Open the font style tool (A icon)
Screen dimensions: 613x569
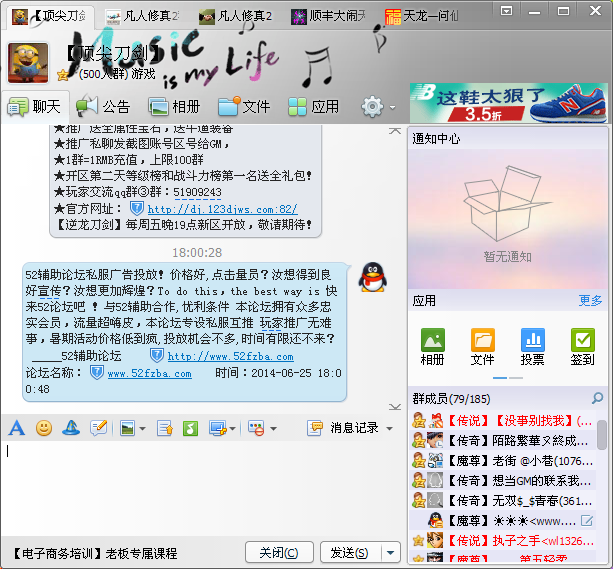coord(17,428)
